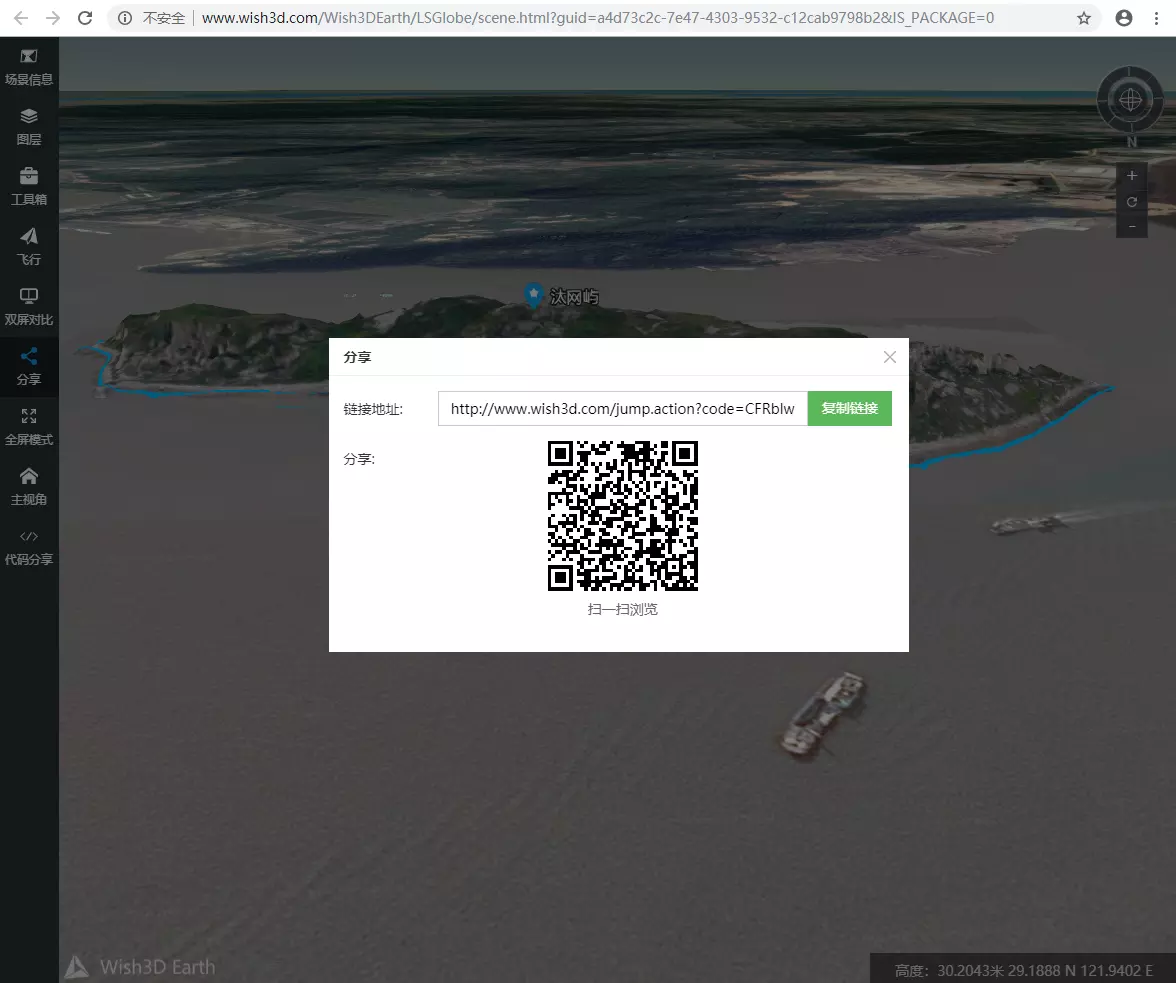Image resolution: width=1176 pixels, height=983 pixels.
Task: Open 双屏对比 dual-screen comparison
Action: pyautogui.click(x=28, y=307)
